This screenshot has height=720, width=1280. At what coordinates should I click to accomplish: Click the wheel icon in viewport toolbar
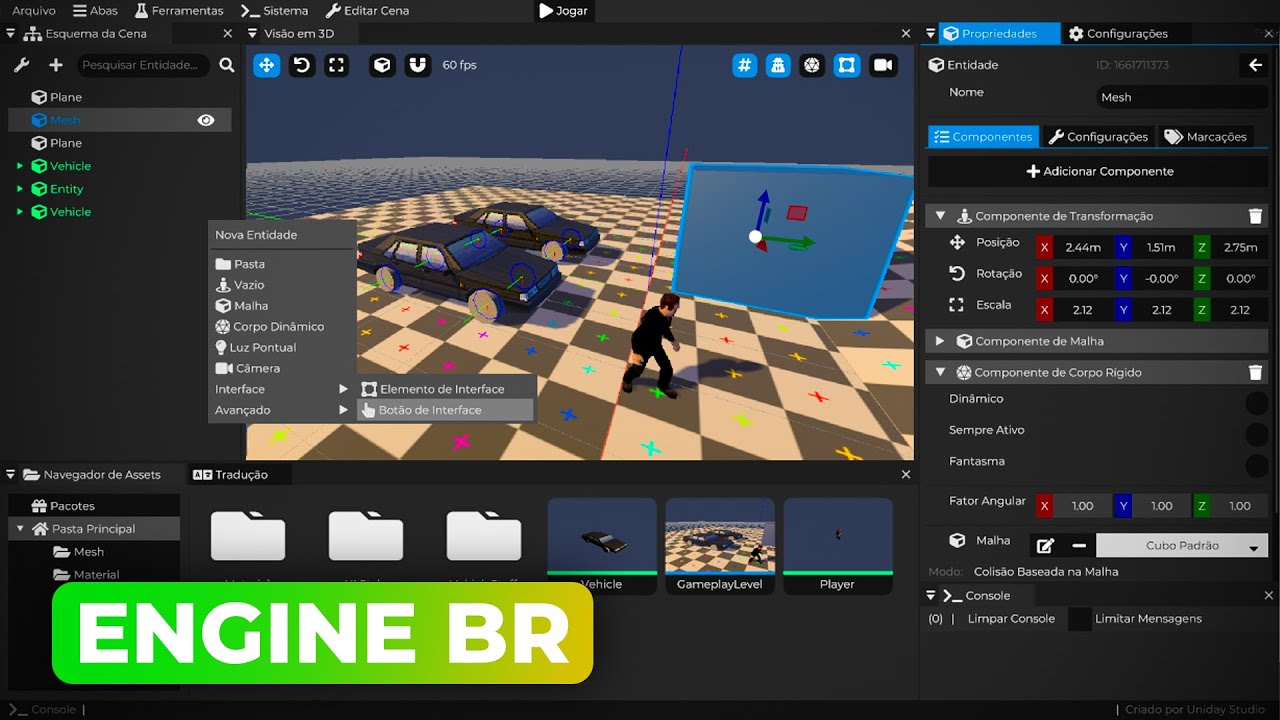pyautogui.click(x=812, y=65)
